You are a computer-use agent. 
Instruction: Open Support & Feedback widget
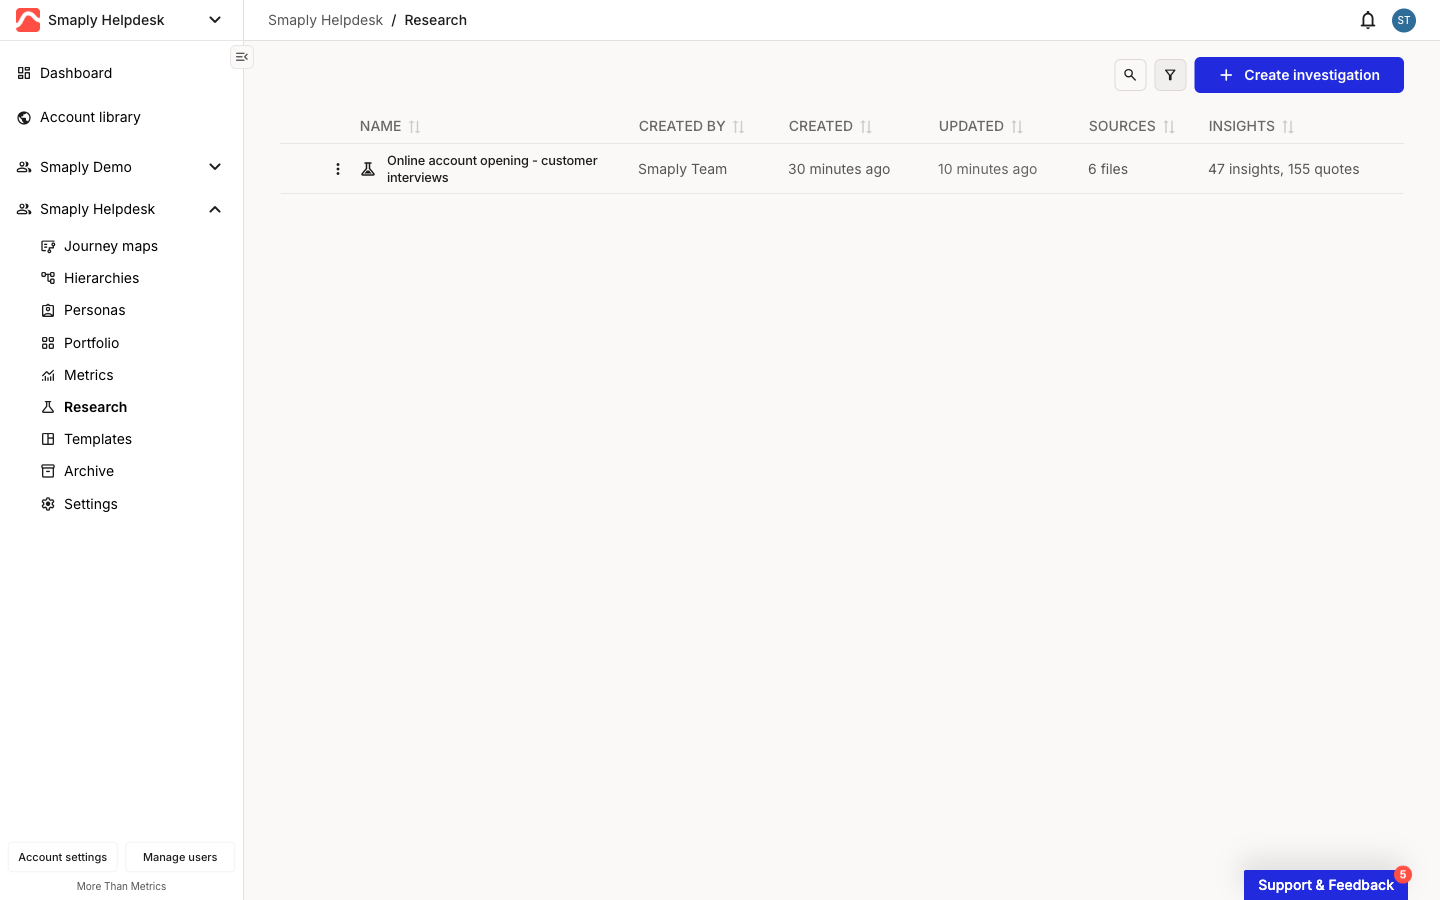[1326, 885]
